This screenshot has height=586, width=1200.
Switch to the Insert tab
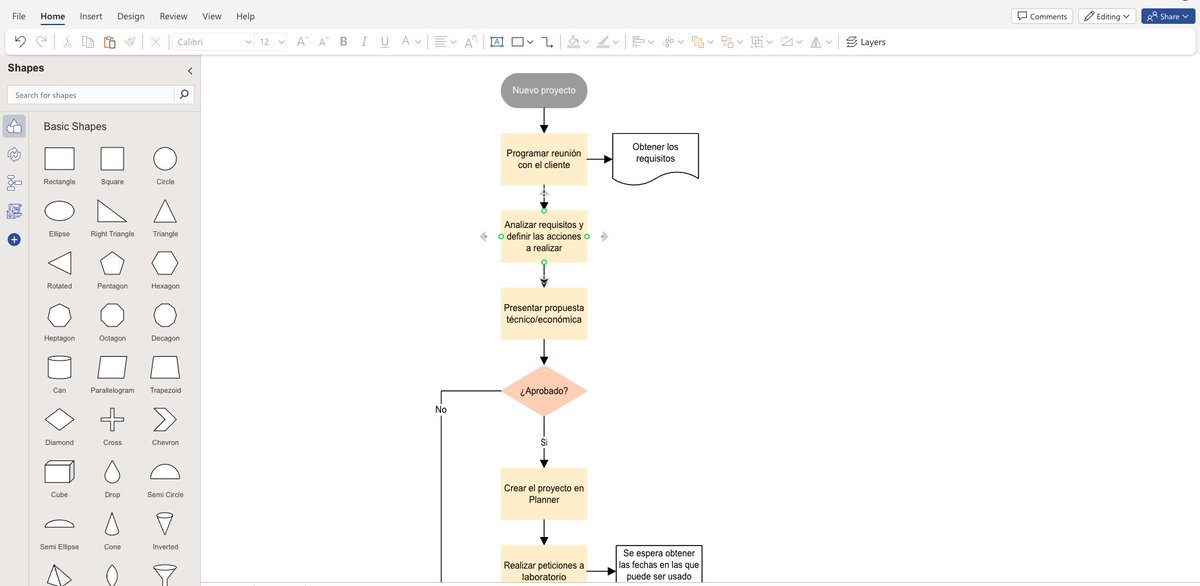[x=91, y=16]
